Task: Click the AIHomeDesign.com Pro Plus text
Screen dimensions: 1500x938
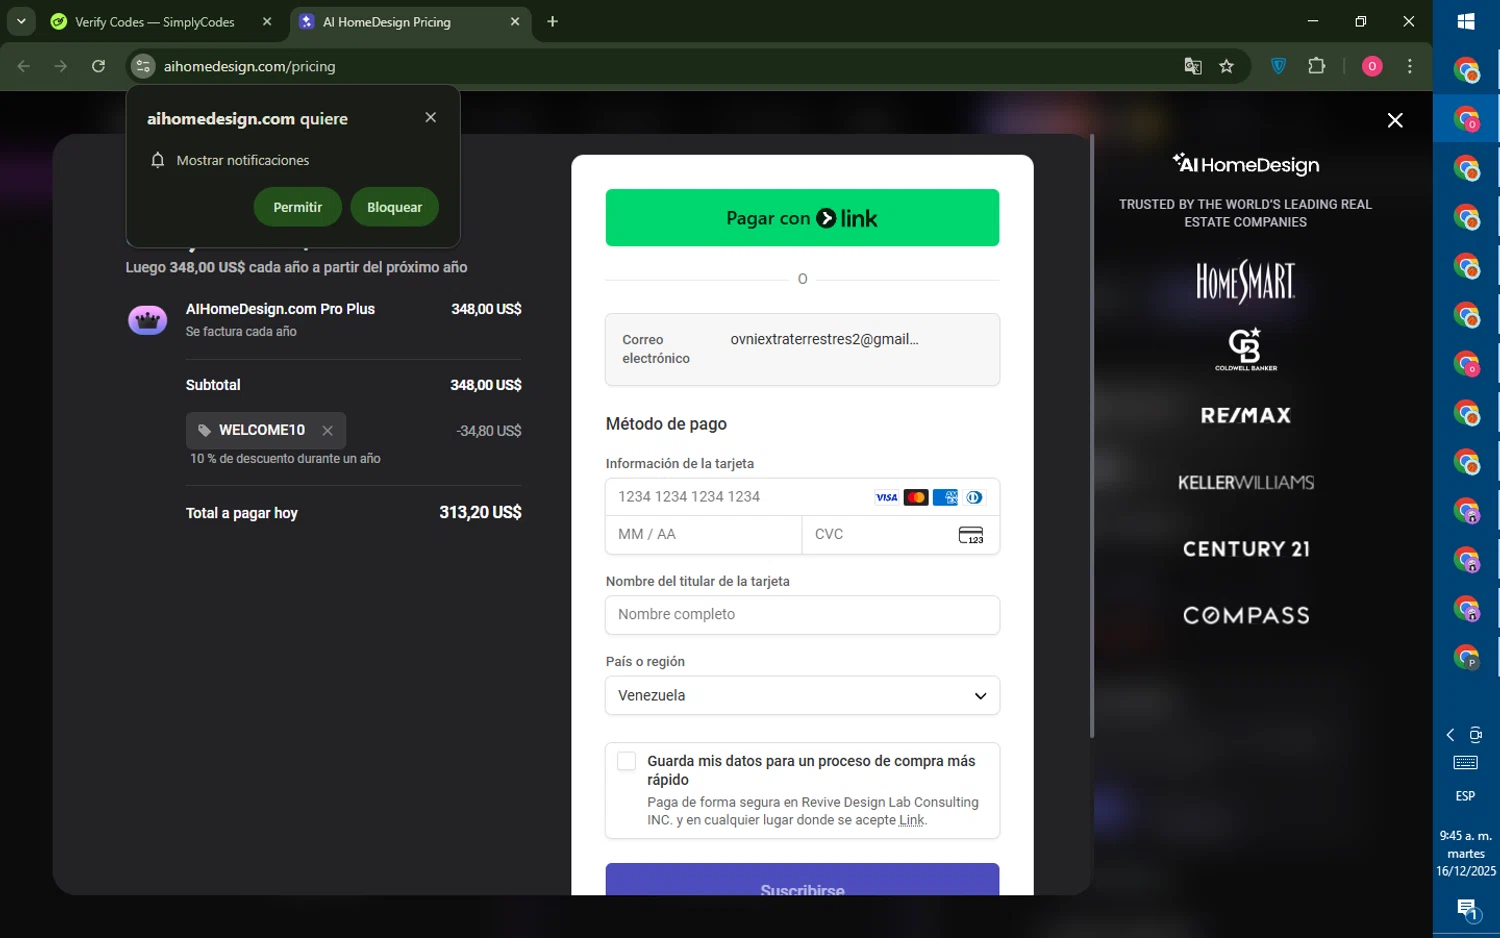Action: tap(280, 309)
